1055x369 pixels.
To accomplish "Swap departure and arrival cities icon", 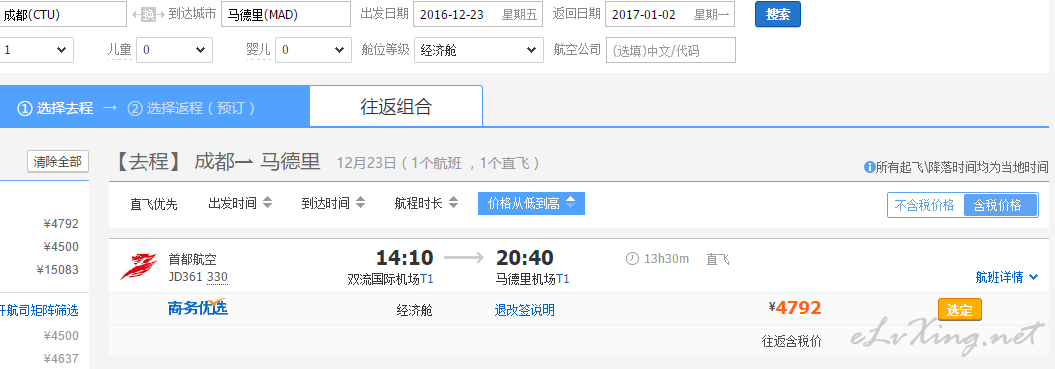I will [148, 14].
